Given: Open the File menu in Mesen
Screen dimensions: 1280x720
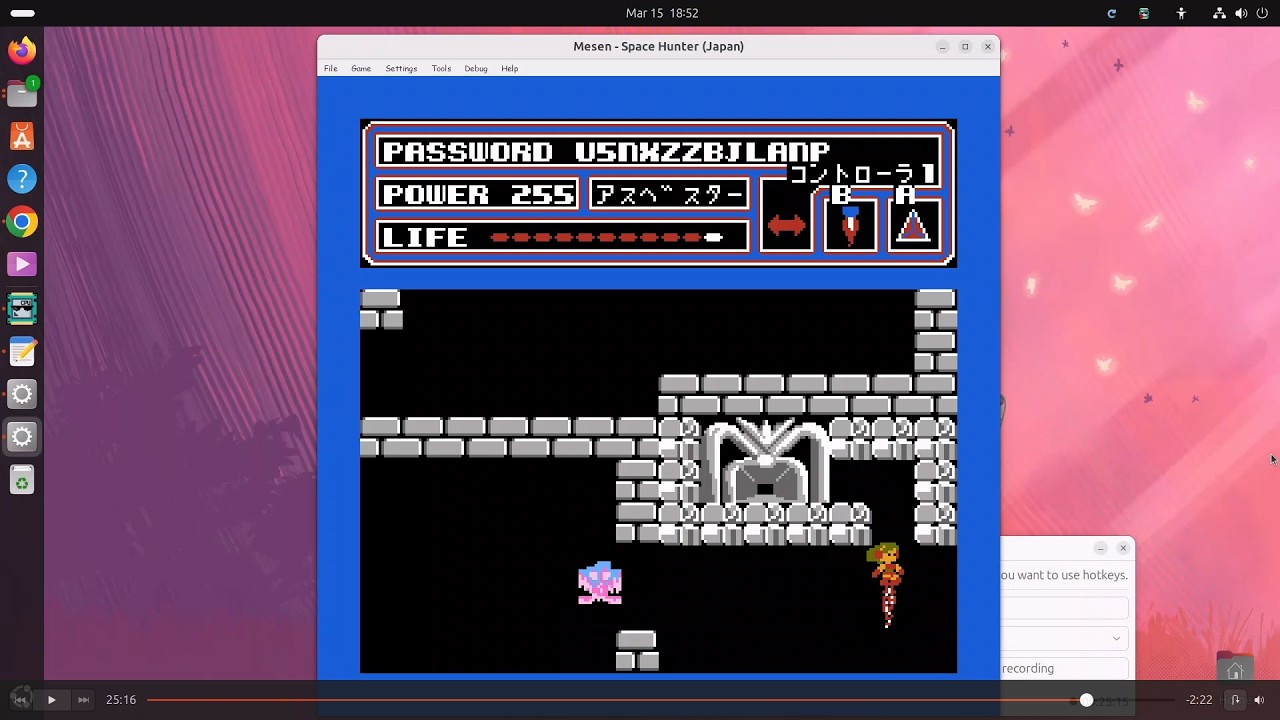Looking at the screenshot, I should click(x=330, y=68).
